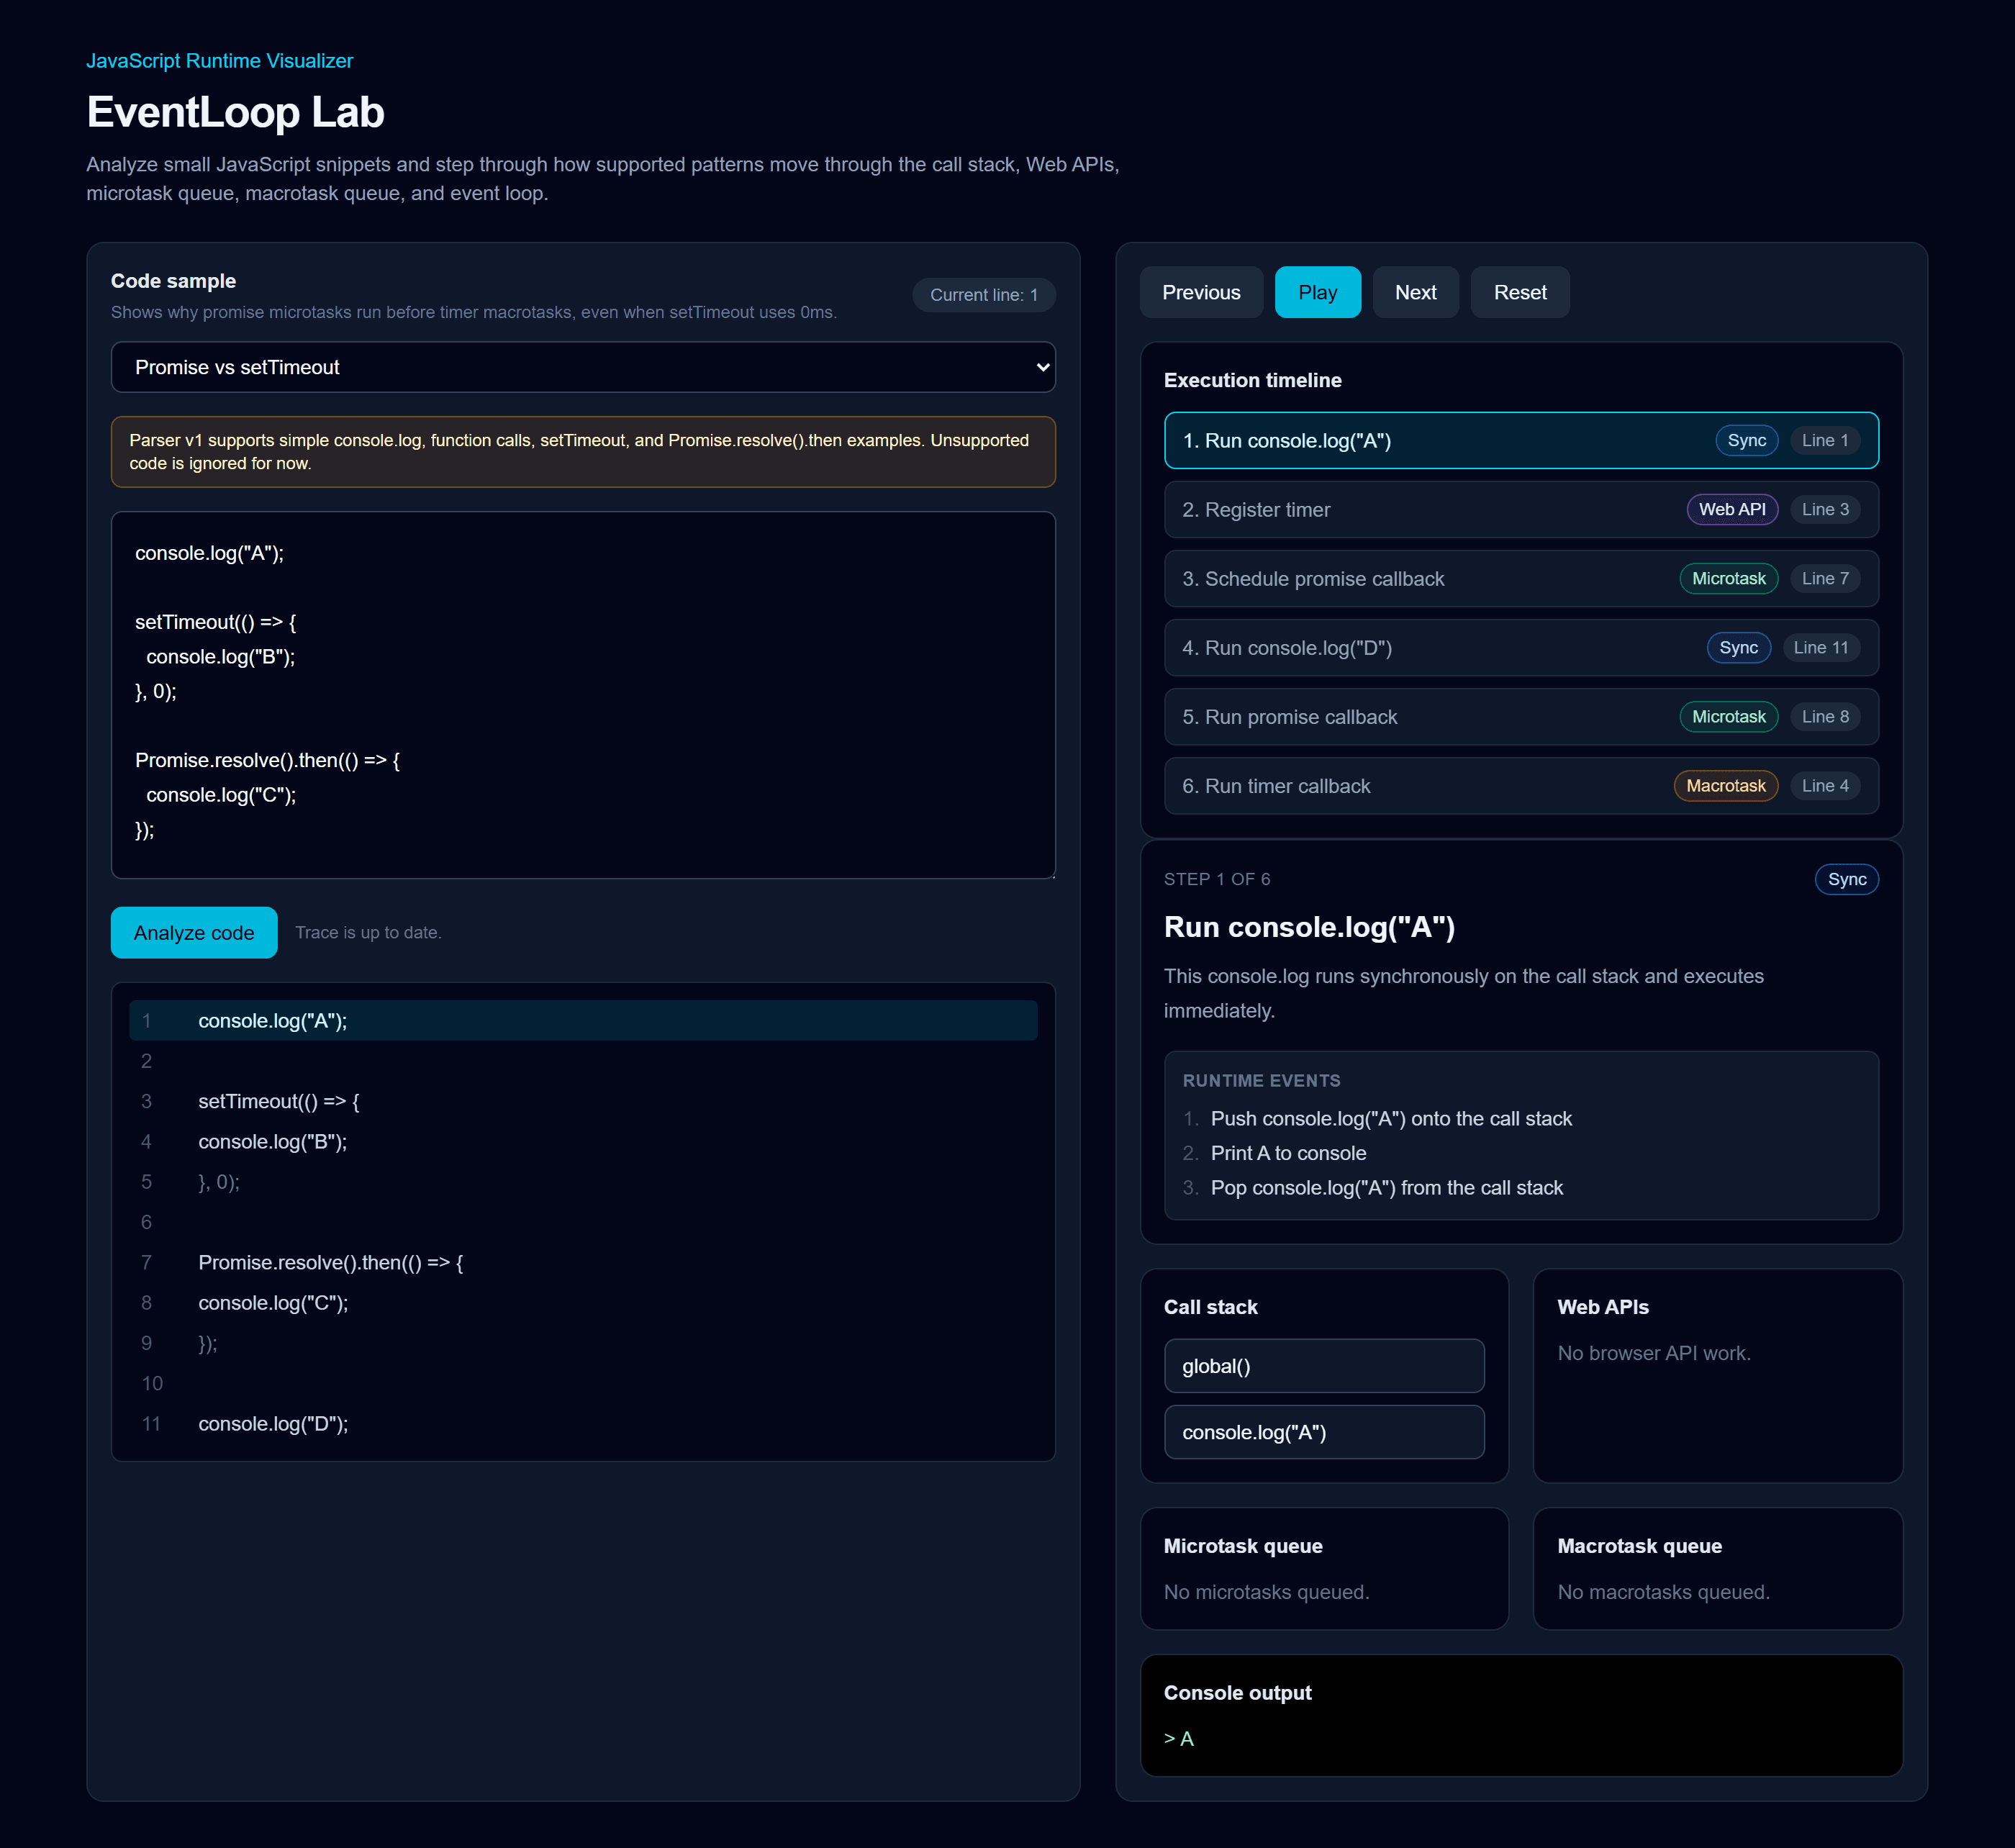Click inside the code editor textarea
The width and height of the screenshot is (2015, 1848).
pyautogui.click(x=583, y=695)
